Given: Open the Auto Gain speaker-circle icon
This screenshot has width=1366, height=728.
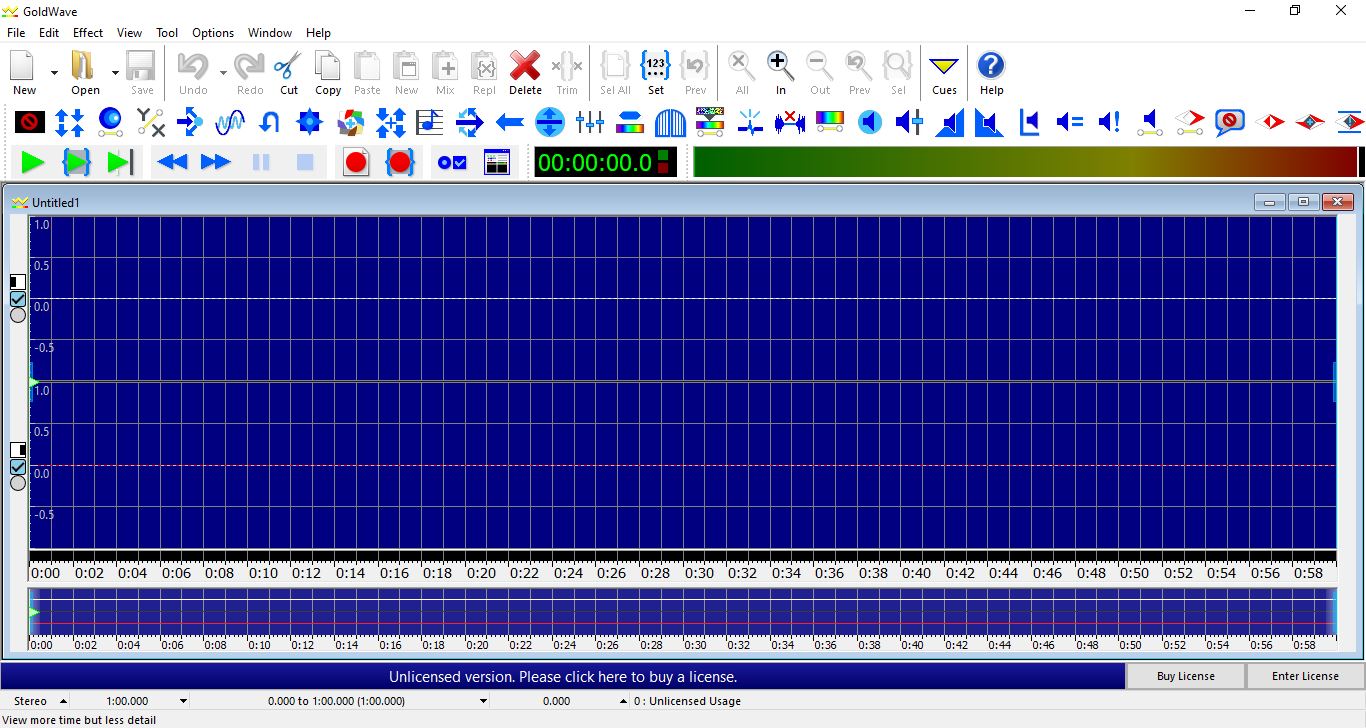Looking at the screenshot, I should click(870, 123).
